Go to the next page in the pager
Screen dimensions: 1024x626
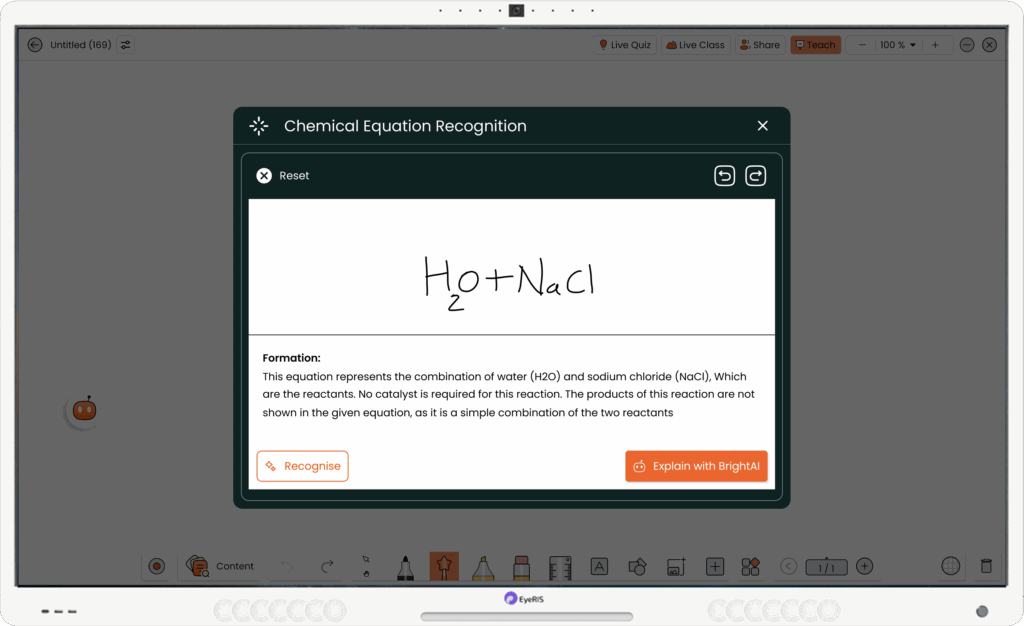(x=865, y=567)
